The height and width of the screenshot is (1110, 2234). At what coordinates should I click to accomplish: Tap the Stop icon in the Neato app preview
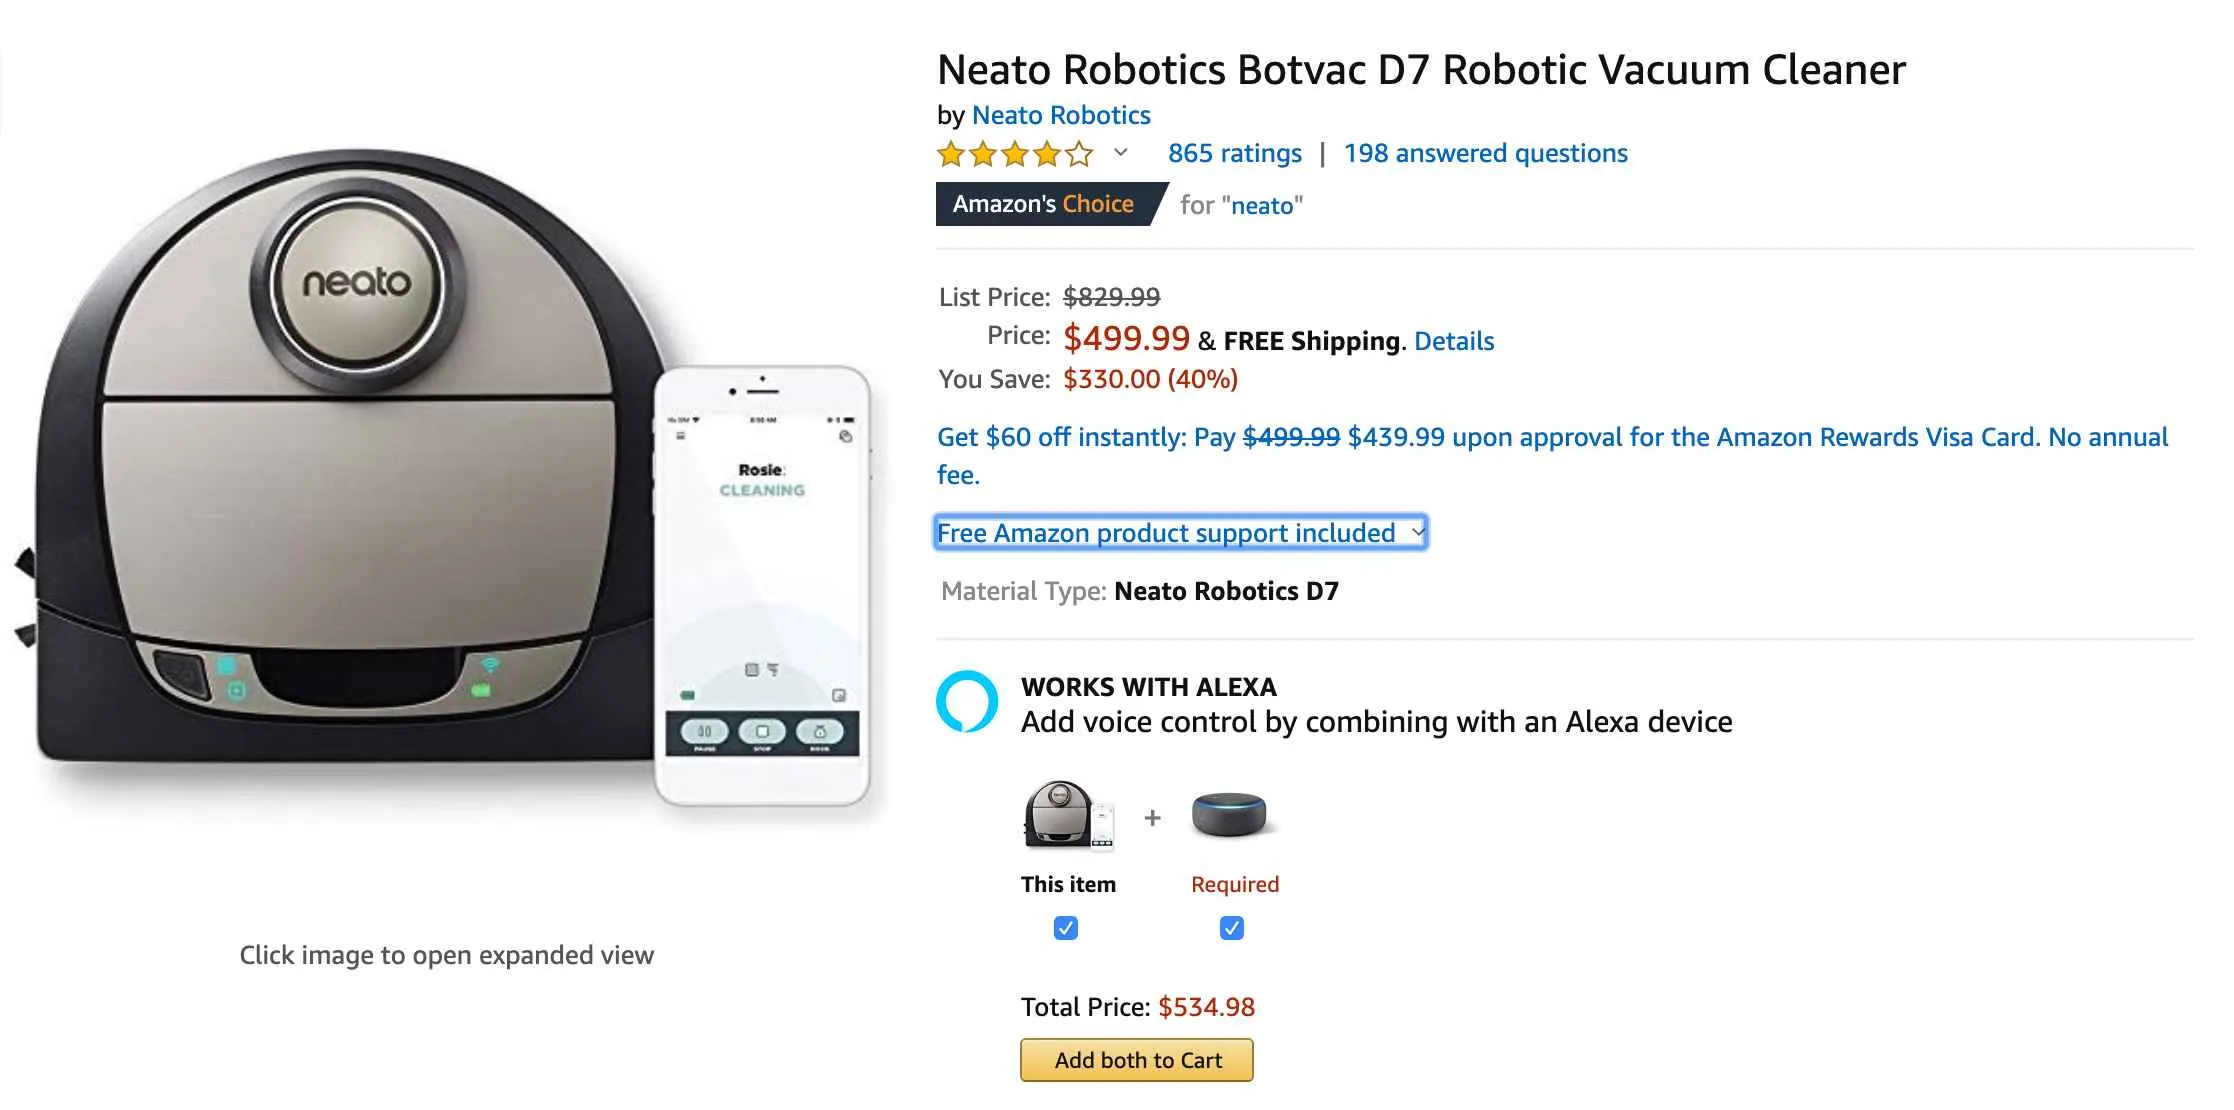click(x=763, y=731)
